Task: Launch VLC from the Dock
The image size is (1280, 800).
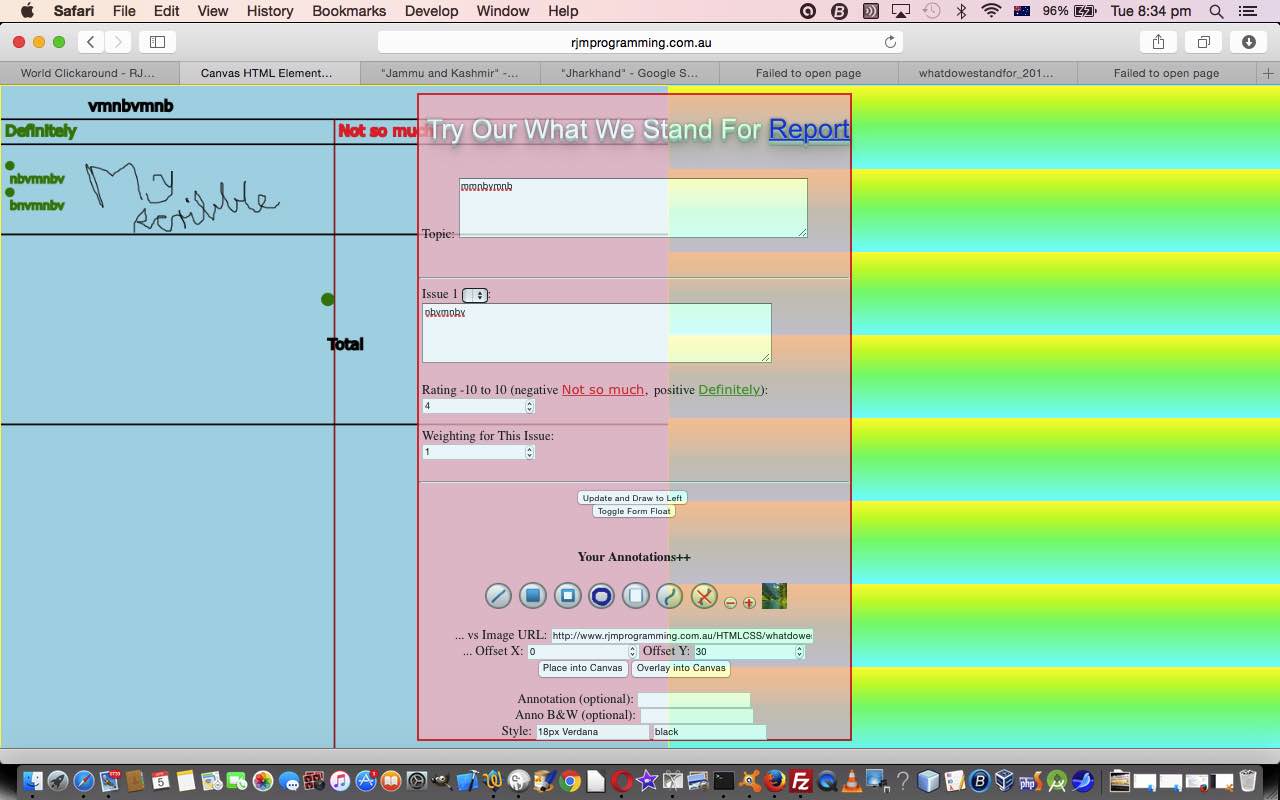Action: [x=853, y=781]
